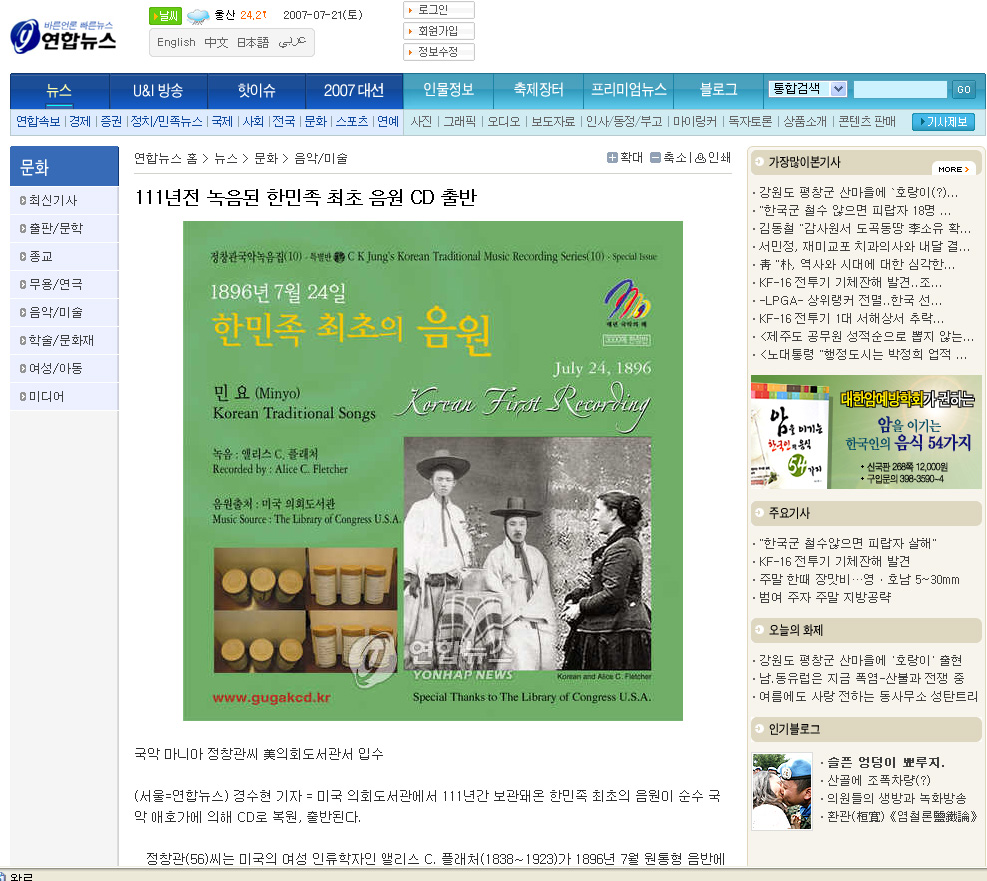Select the 뉴스 main tab

tap(60, 91)
